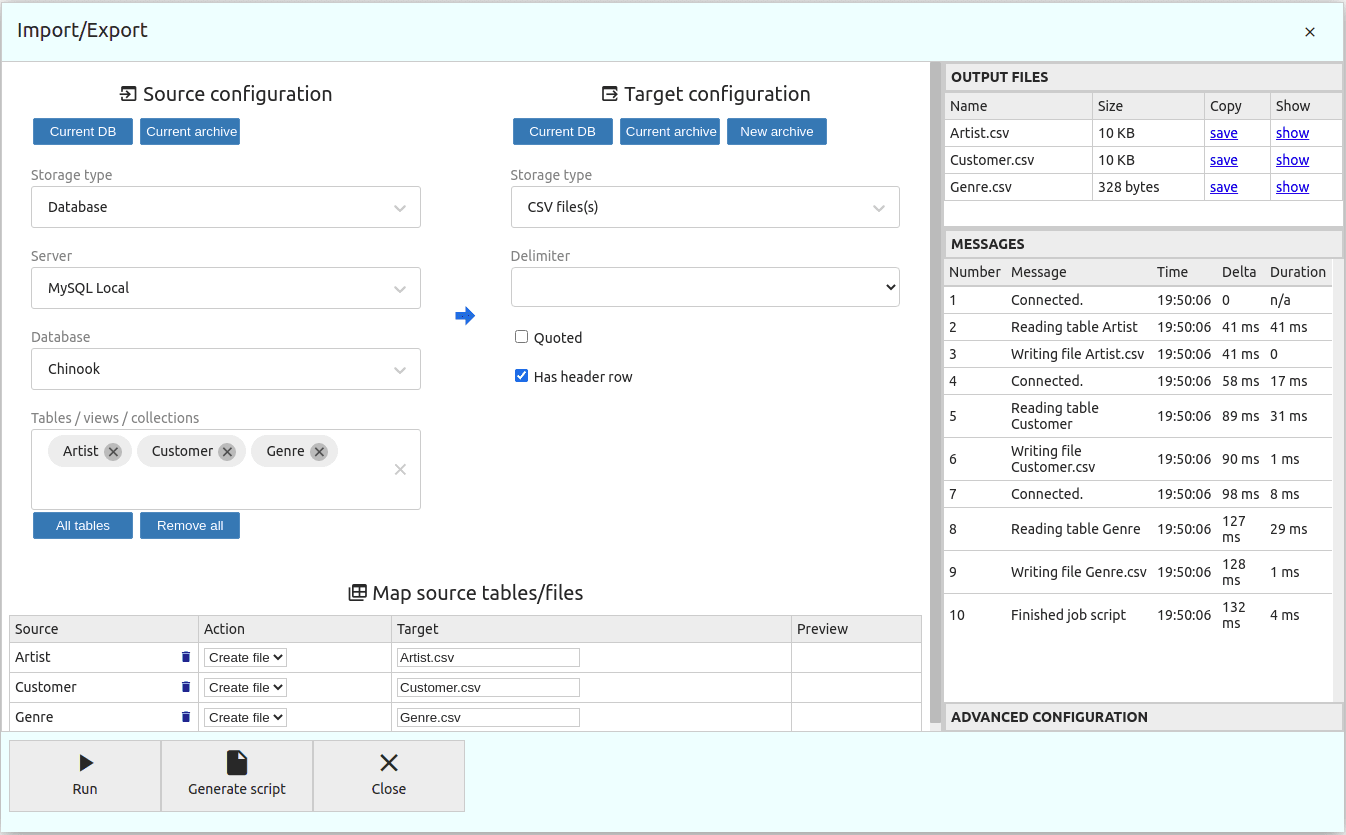Delete the Genre mapping row via trash icon

185,717
